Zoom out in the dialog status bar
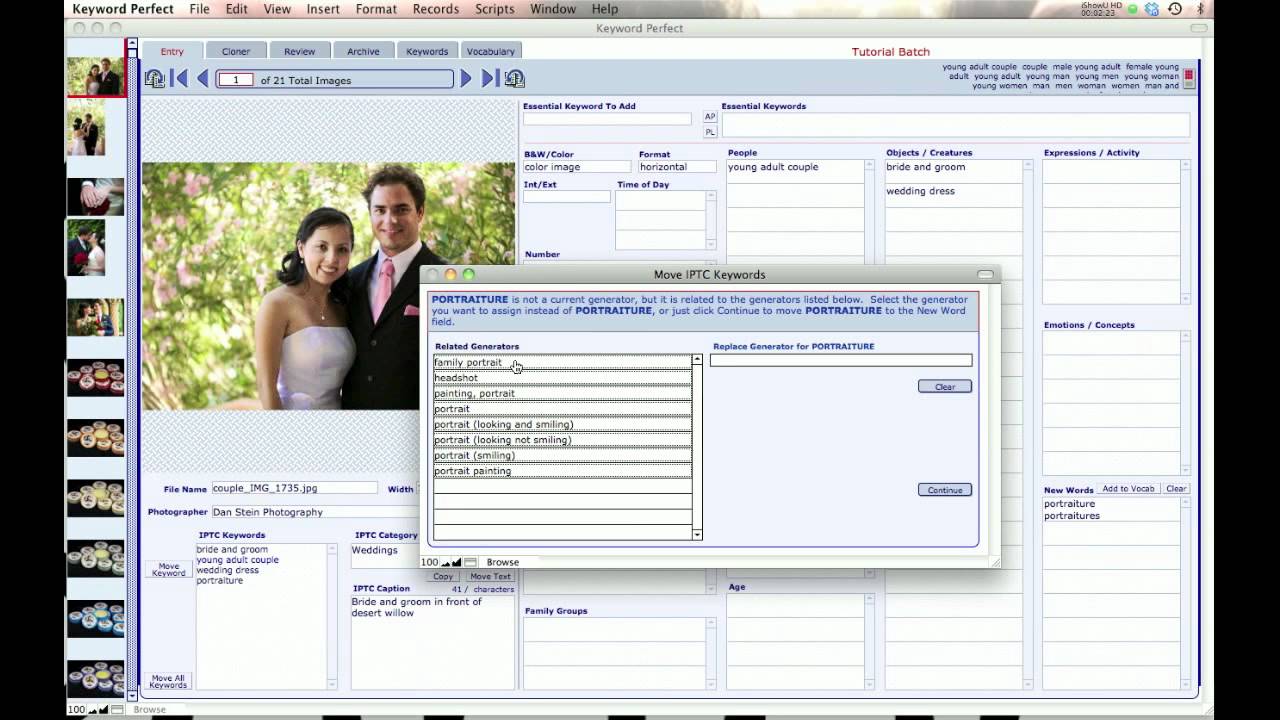The width and height of the screenshot is (1280, 720). coord(446,562)
